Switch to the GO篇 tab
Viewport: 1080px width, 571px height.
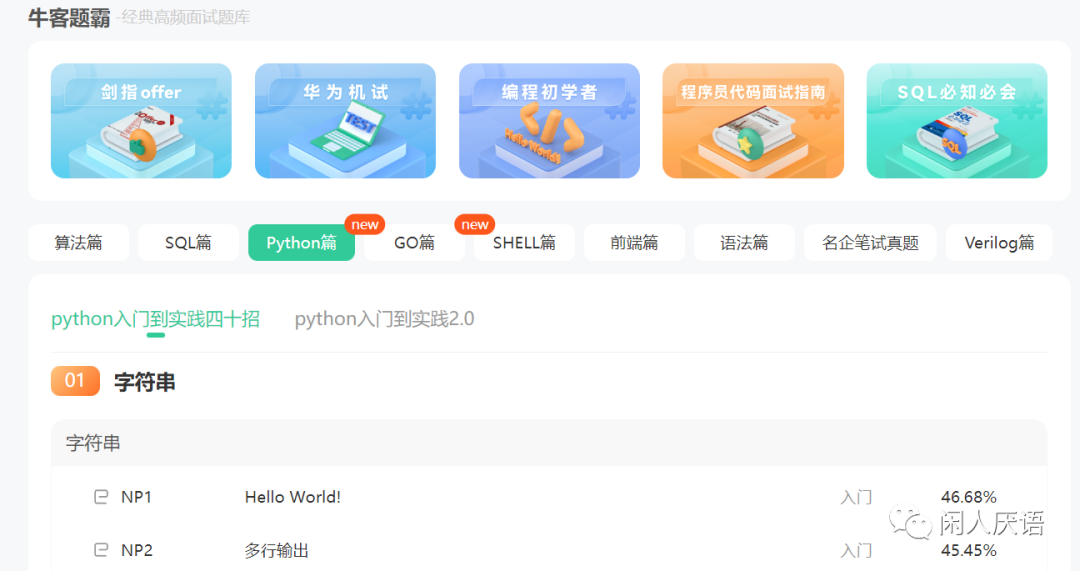click(414, 242)
